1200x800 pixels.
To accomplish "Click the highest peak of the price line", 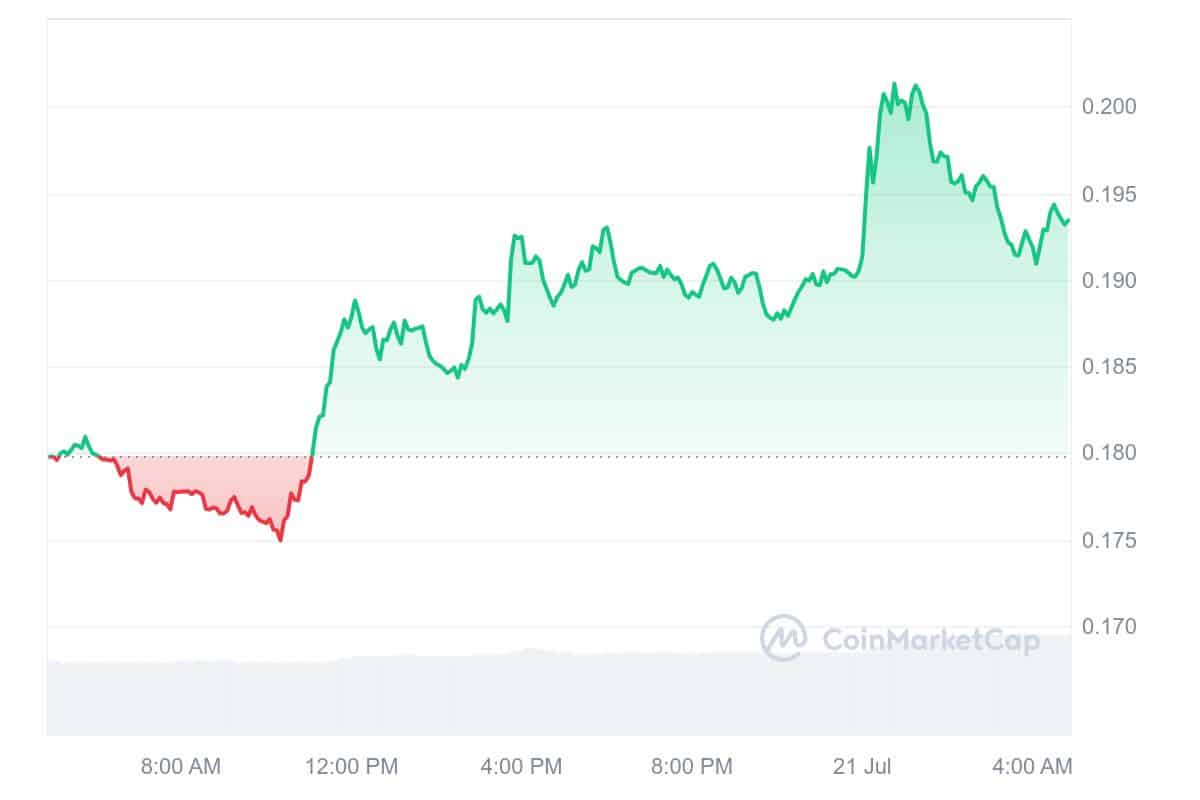I will point(894,84).
